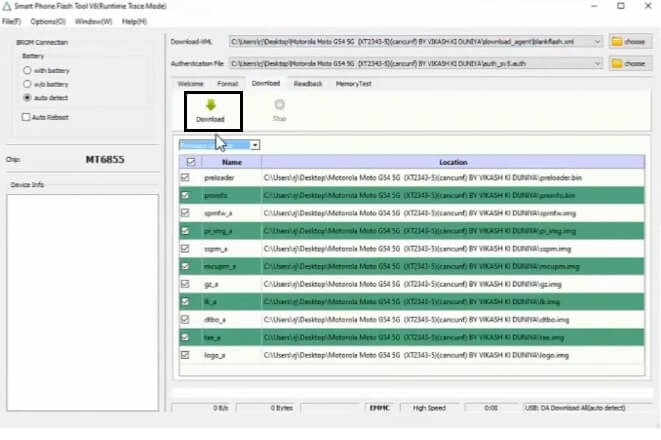The height and width of the screenshot is (440, 661).
Task: Click the mcupm.img location cell
Action: [x=453, y=266]
